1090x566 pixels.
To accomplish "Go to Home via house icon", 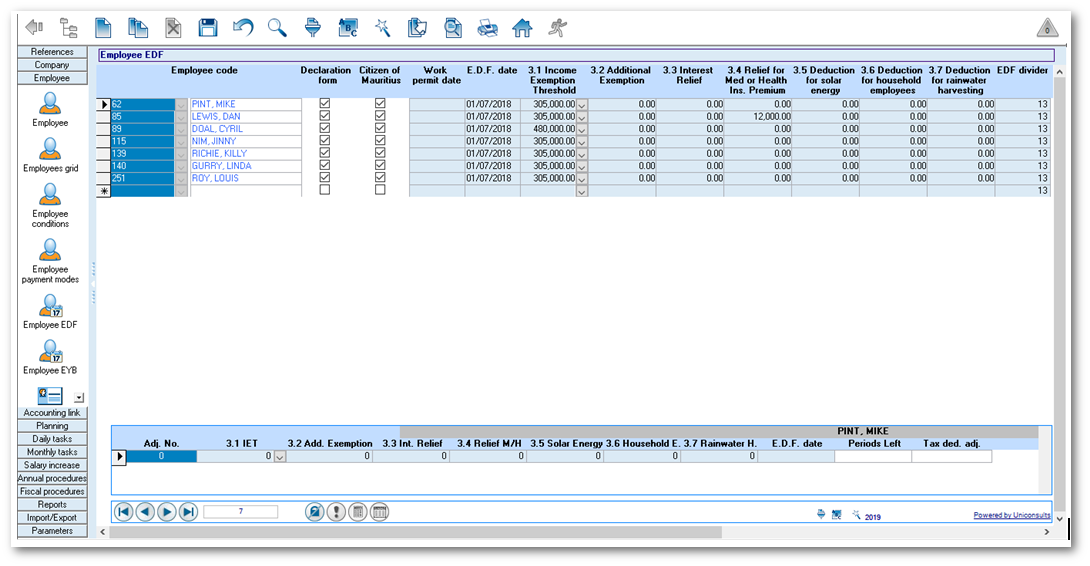I will [522, 28].
